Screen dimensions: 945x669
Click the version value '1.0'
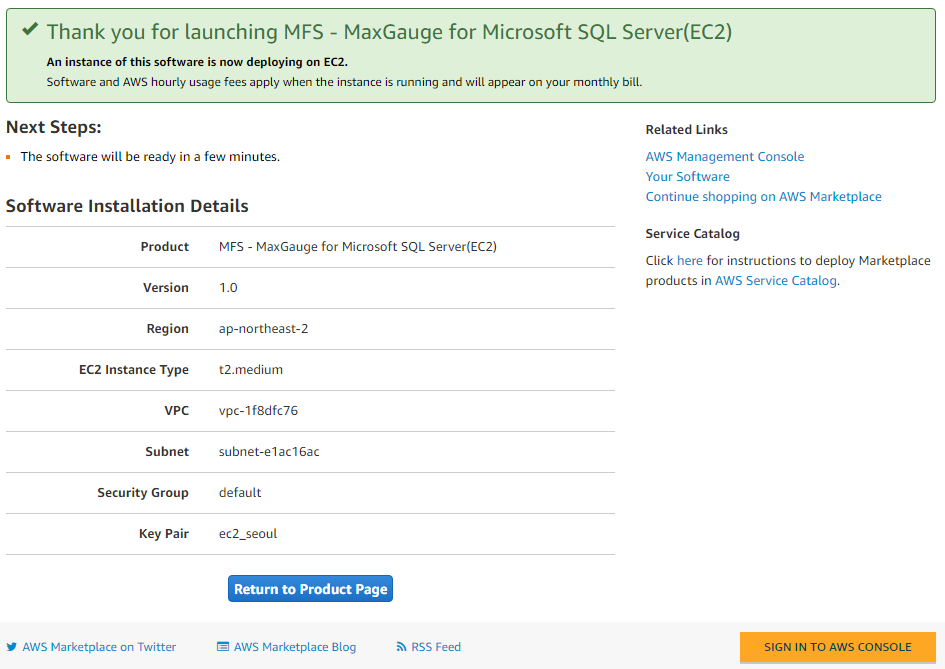228,287
